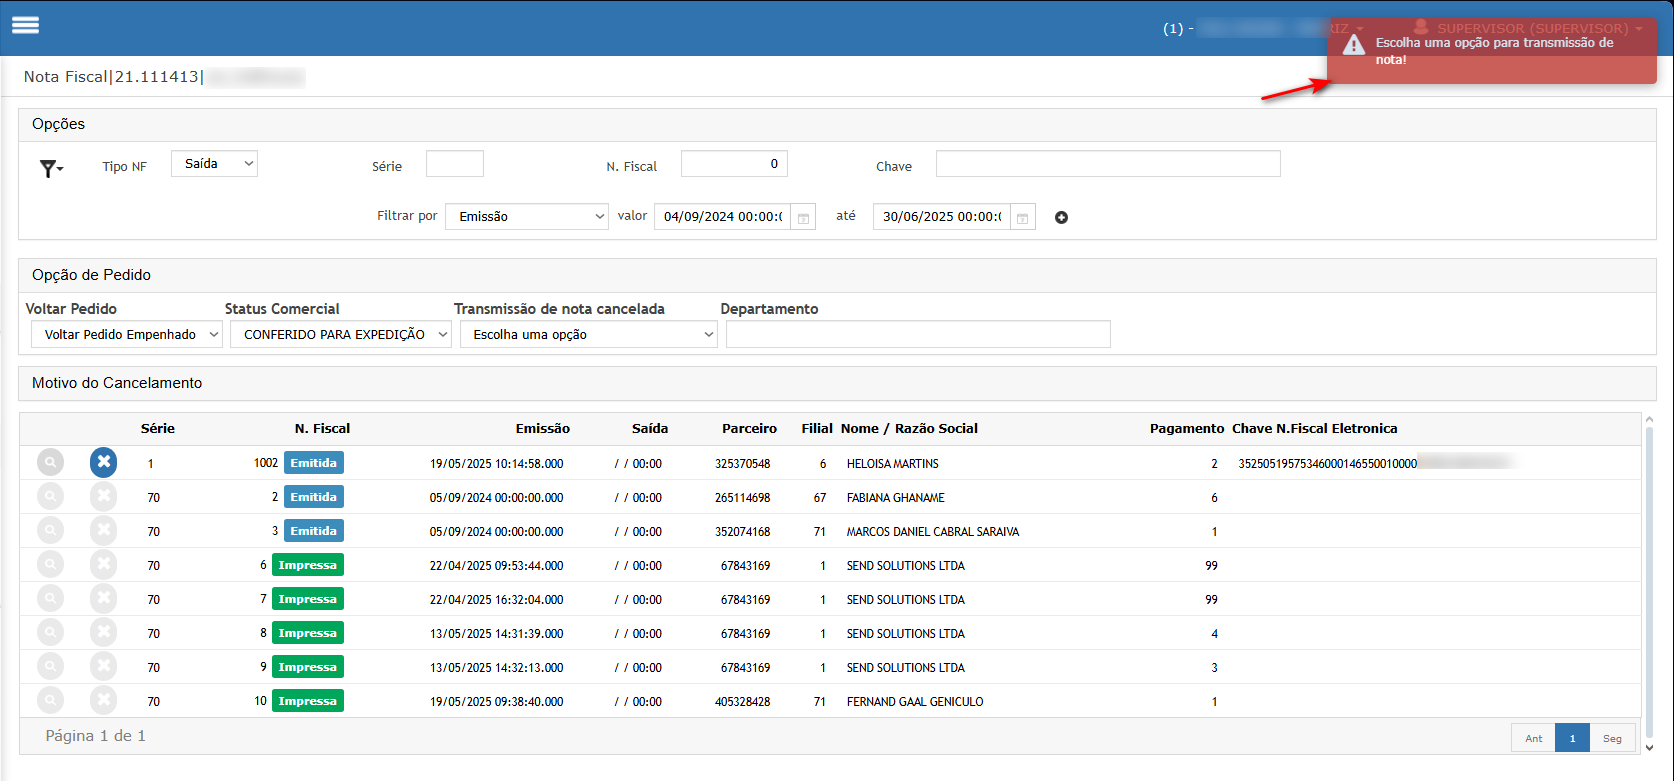Select page 1 pagination button
This screenshot has height=781, width=1674.
(1572, 738)
